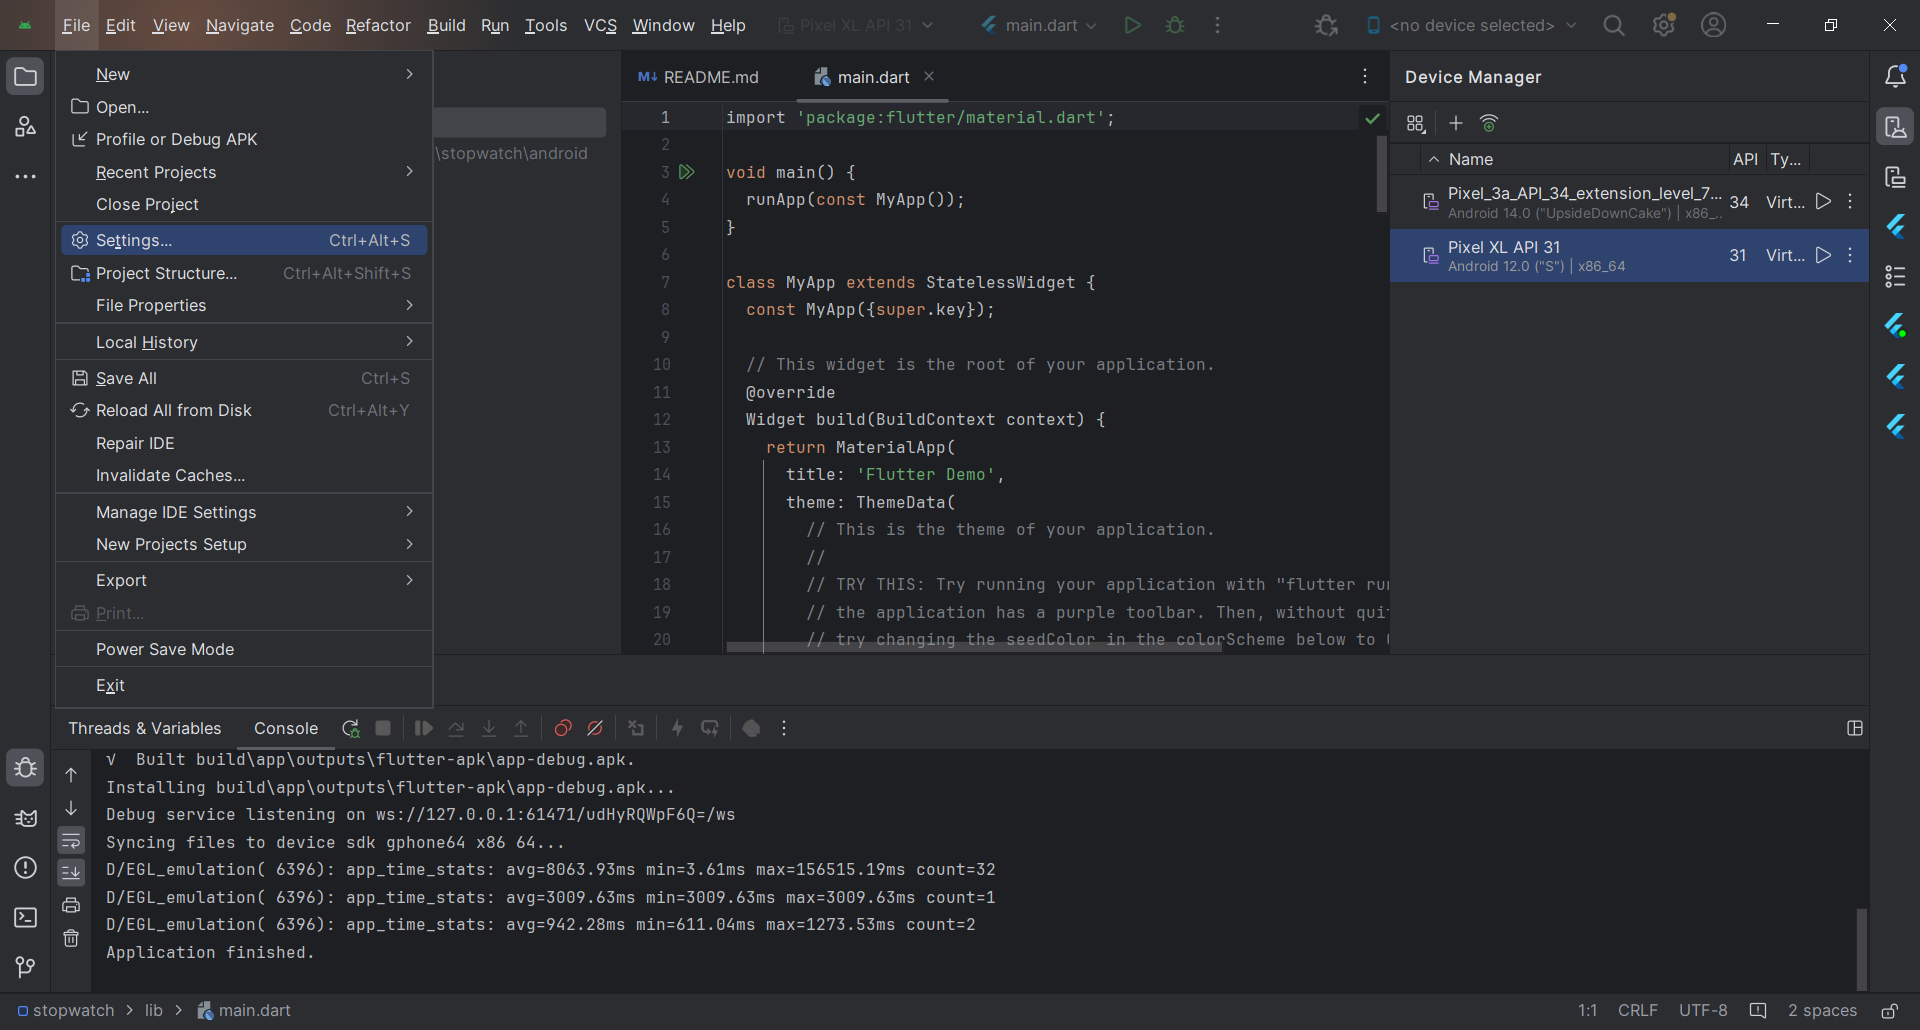Open the device selector dropdown
The image size is (1920, 1030).
(1471, 25)
